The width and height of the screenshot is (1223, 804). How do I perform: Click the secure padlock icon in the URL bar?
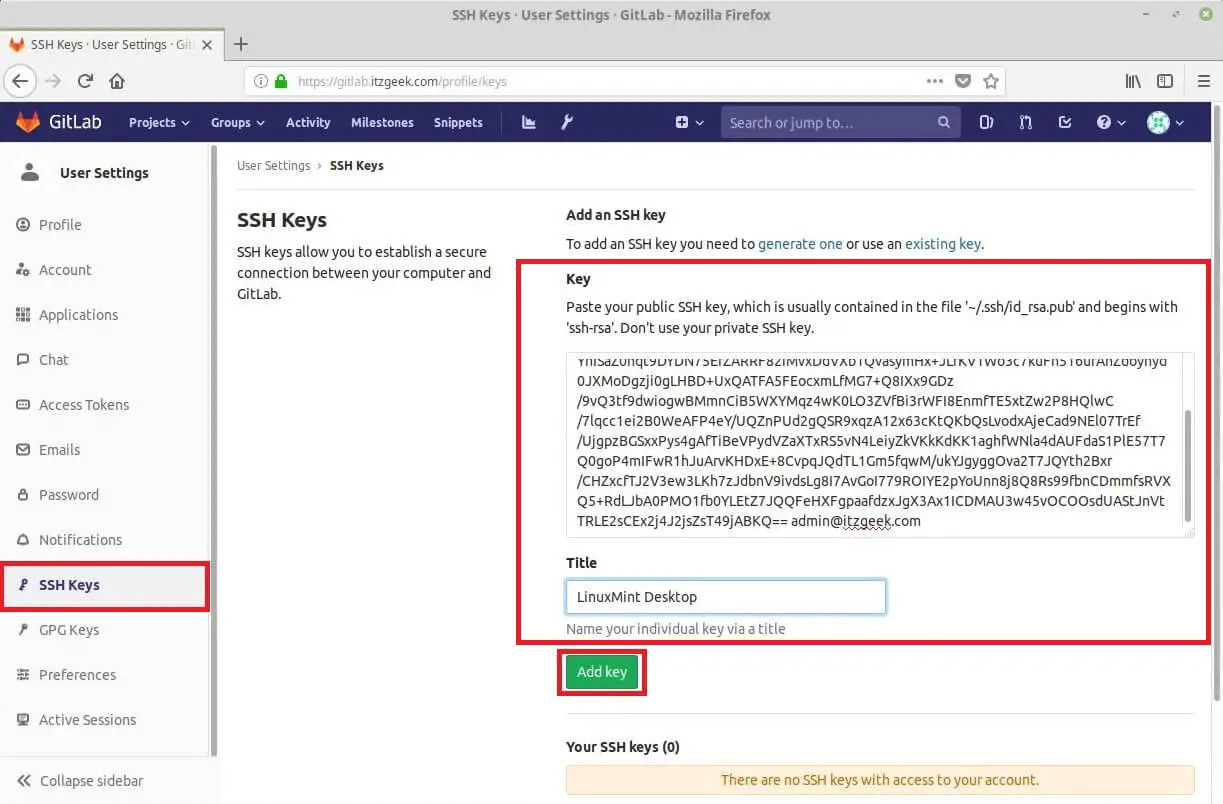click(281, 81)
